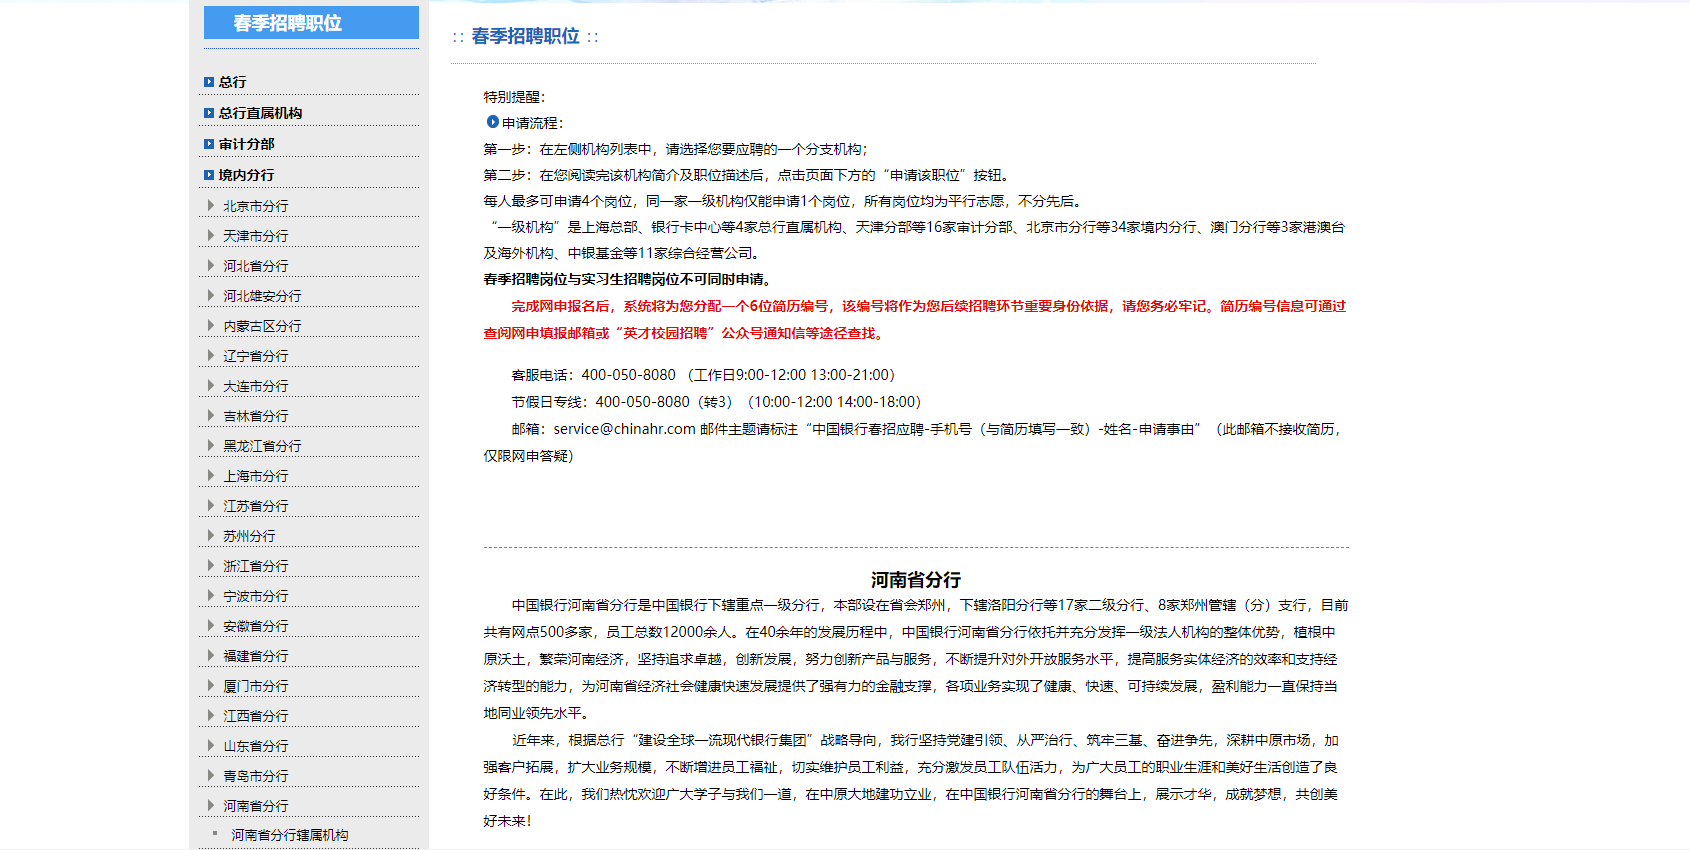
Task: Expand the arrow next to 山东省分行
Action: (x=210, y=745)
